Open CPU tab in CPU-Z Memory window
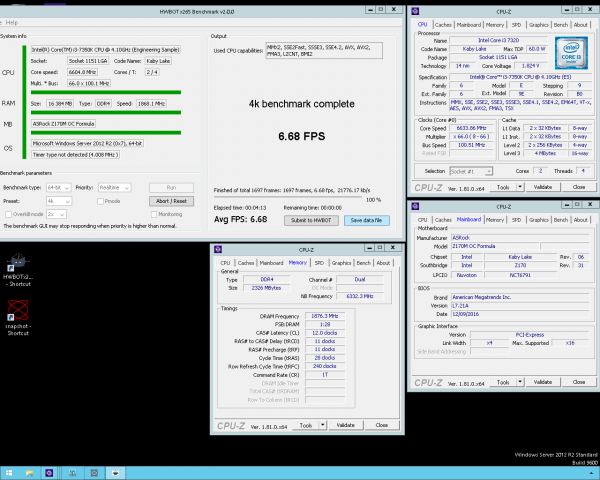600x480 pixels. point(225,263)
